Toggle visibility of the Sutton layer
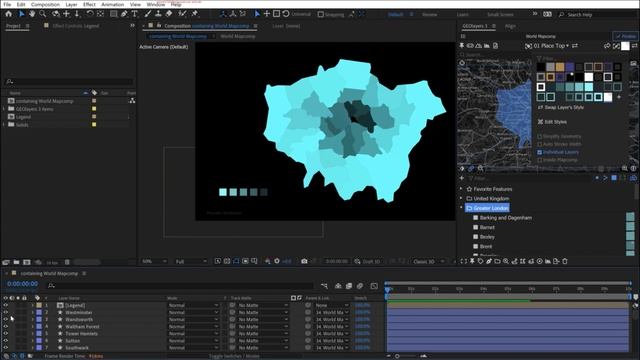 (x=6, y=340)
